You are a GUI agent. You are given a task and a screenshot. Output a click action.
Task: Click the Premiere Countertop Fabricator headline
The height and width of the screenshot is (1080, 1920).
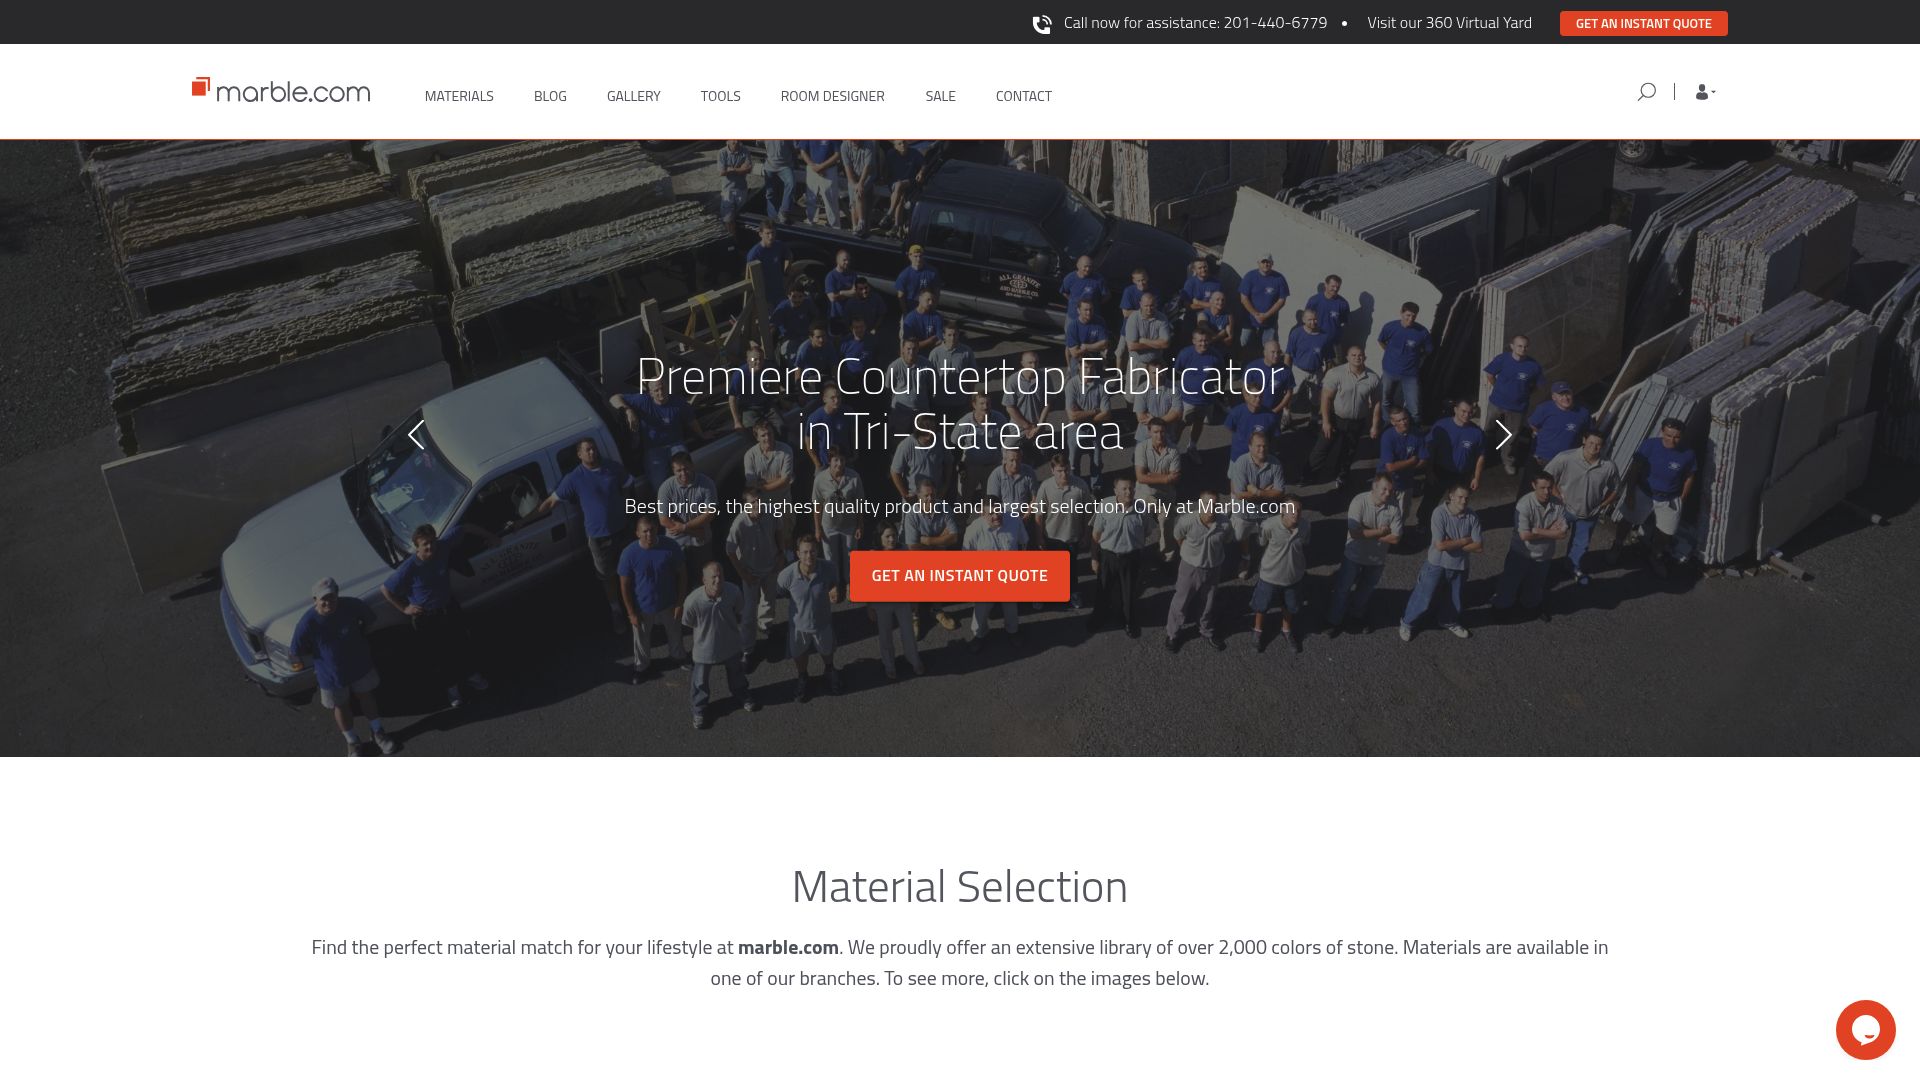click(960, 404)
